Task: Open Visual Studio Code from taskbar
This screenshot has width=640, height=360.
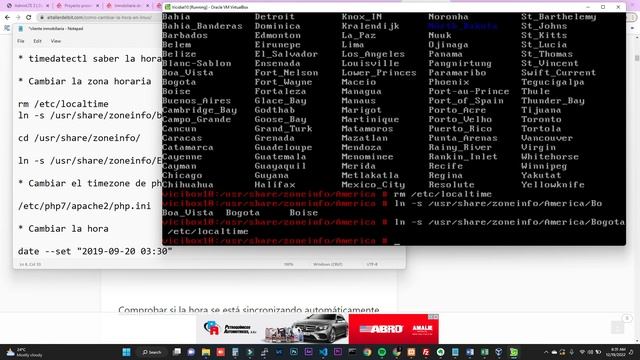Action: 323,352
